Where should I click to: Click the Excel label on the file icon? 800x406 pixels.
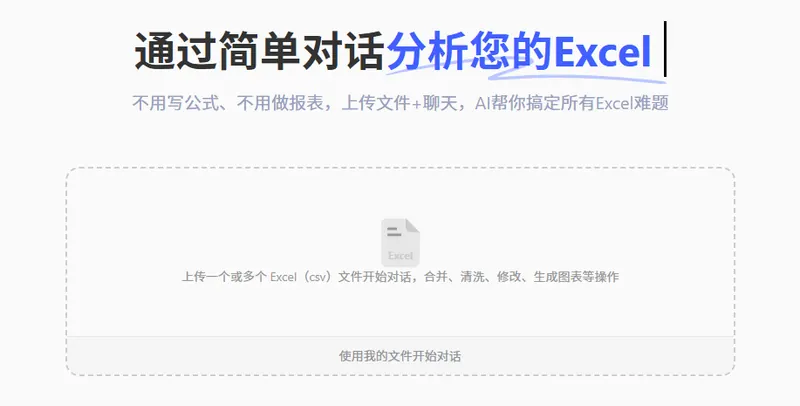click(x=401, y=256)
